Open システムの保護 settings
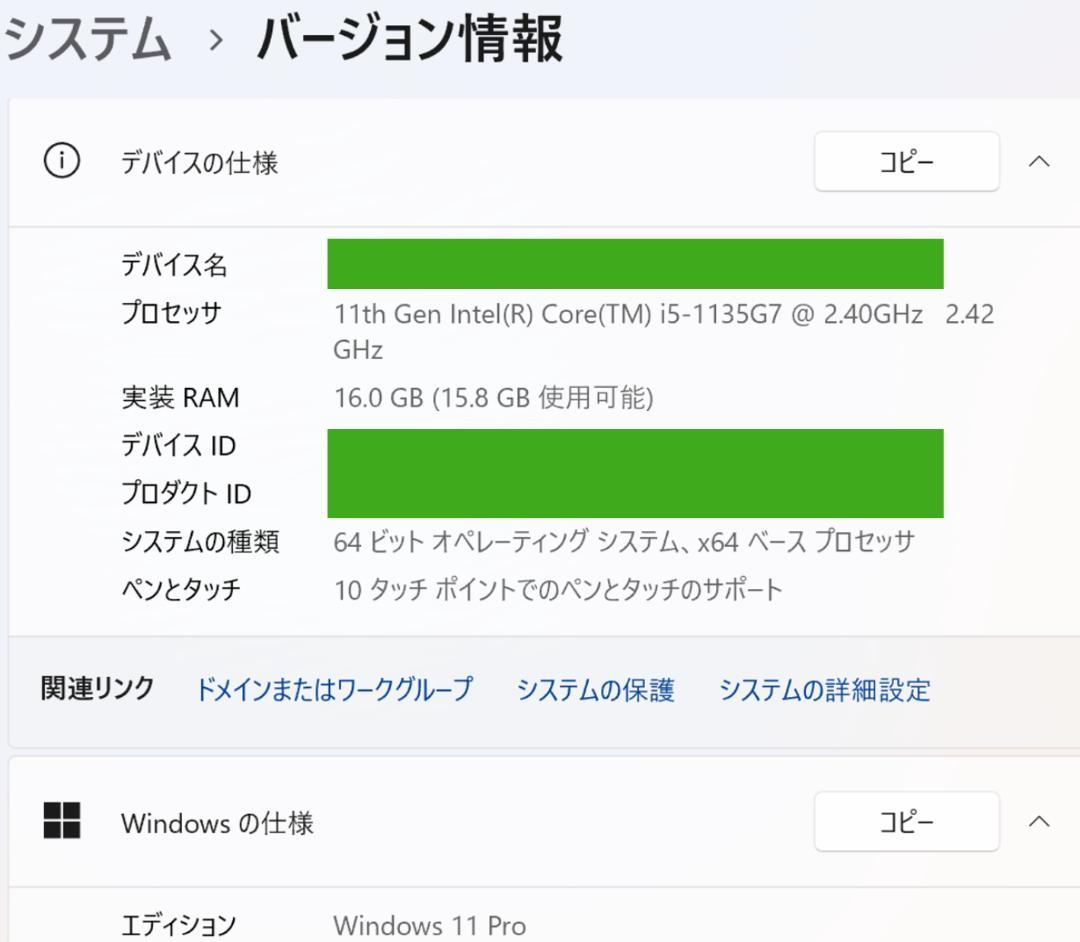Viewport: 1080px width, 942px height. 597,690
